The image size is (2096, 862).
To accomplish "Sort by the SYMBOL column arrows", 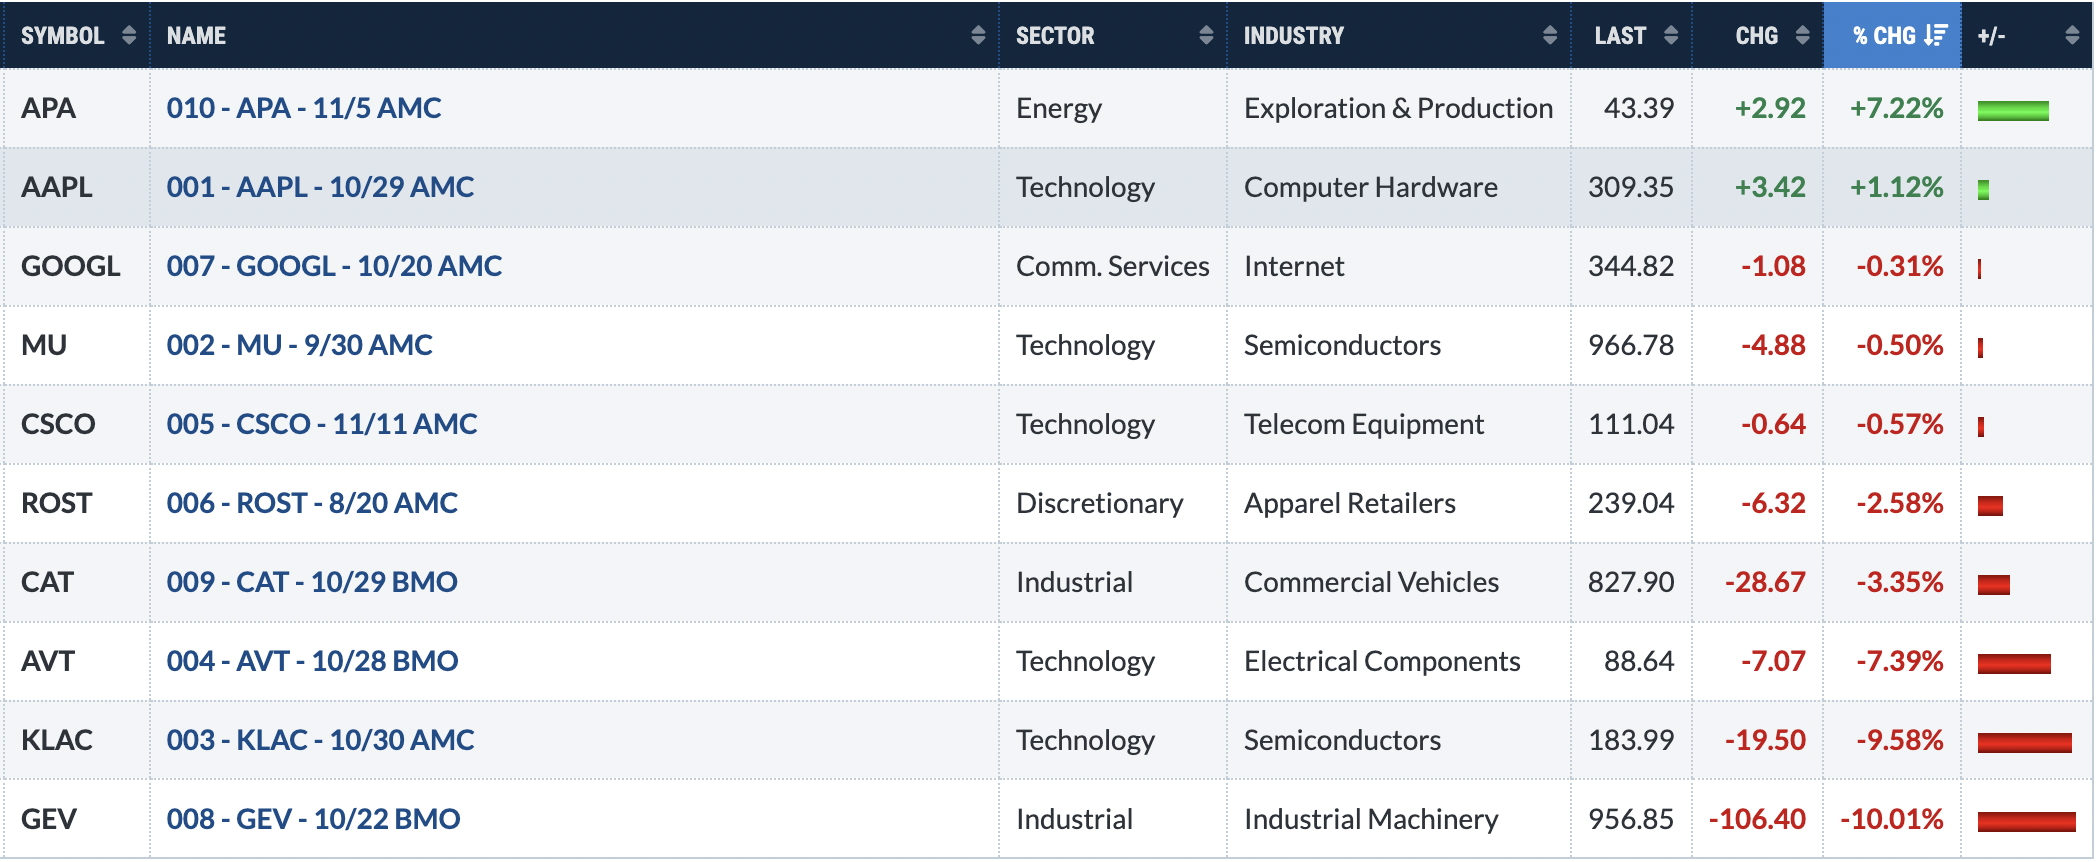I will (x=129, y=36).
